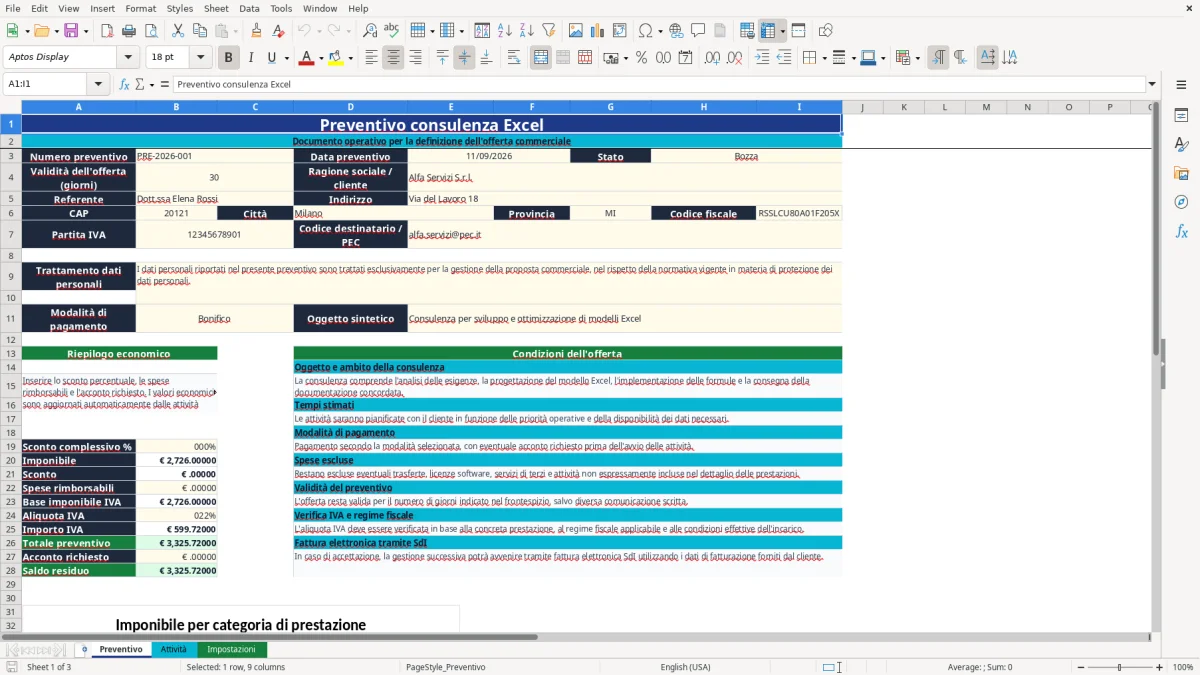Viewport: 1200px width, 675px height.
Task: Undo the last action
Action: pos(305,31)
